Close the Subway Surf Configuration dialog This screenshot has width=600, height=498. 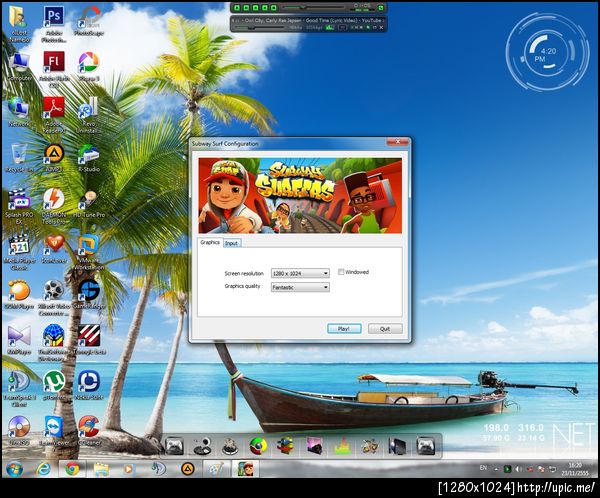(398, 142)
